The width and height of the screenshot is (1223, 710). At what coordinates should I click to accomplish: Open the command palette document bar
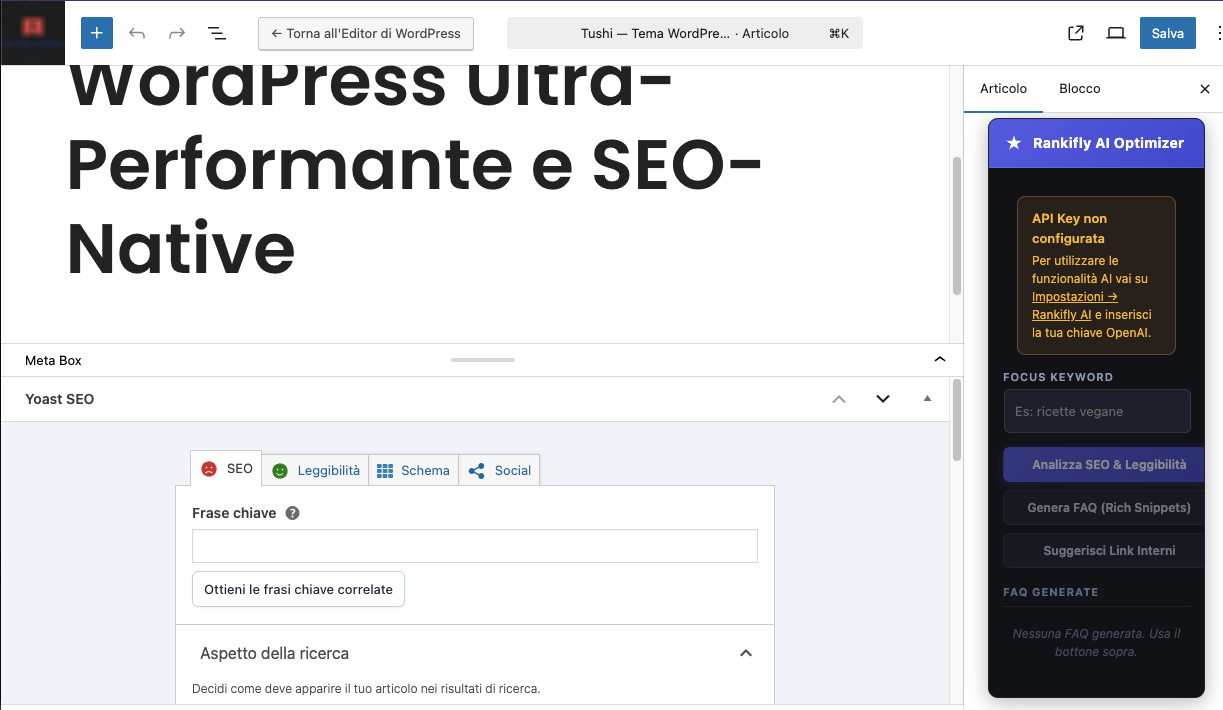pyautogui.click(x=685, y=33)
